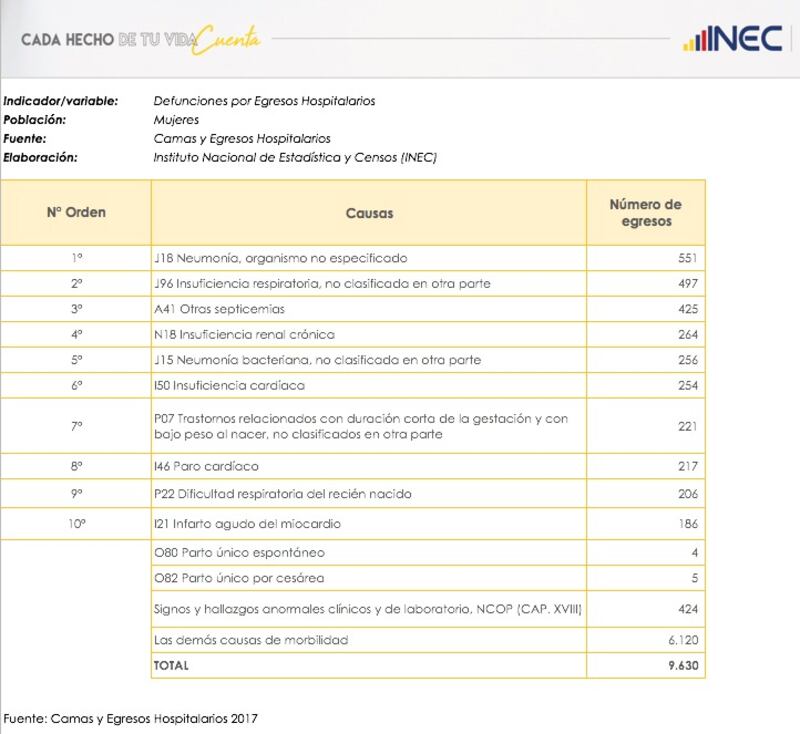Click the value 217 for I46
The width and height of the screenshot is (800, 734).
pos(687,466)
